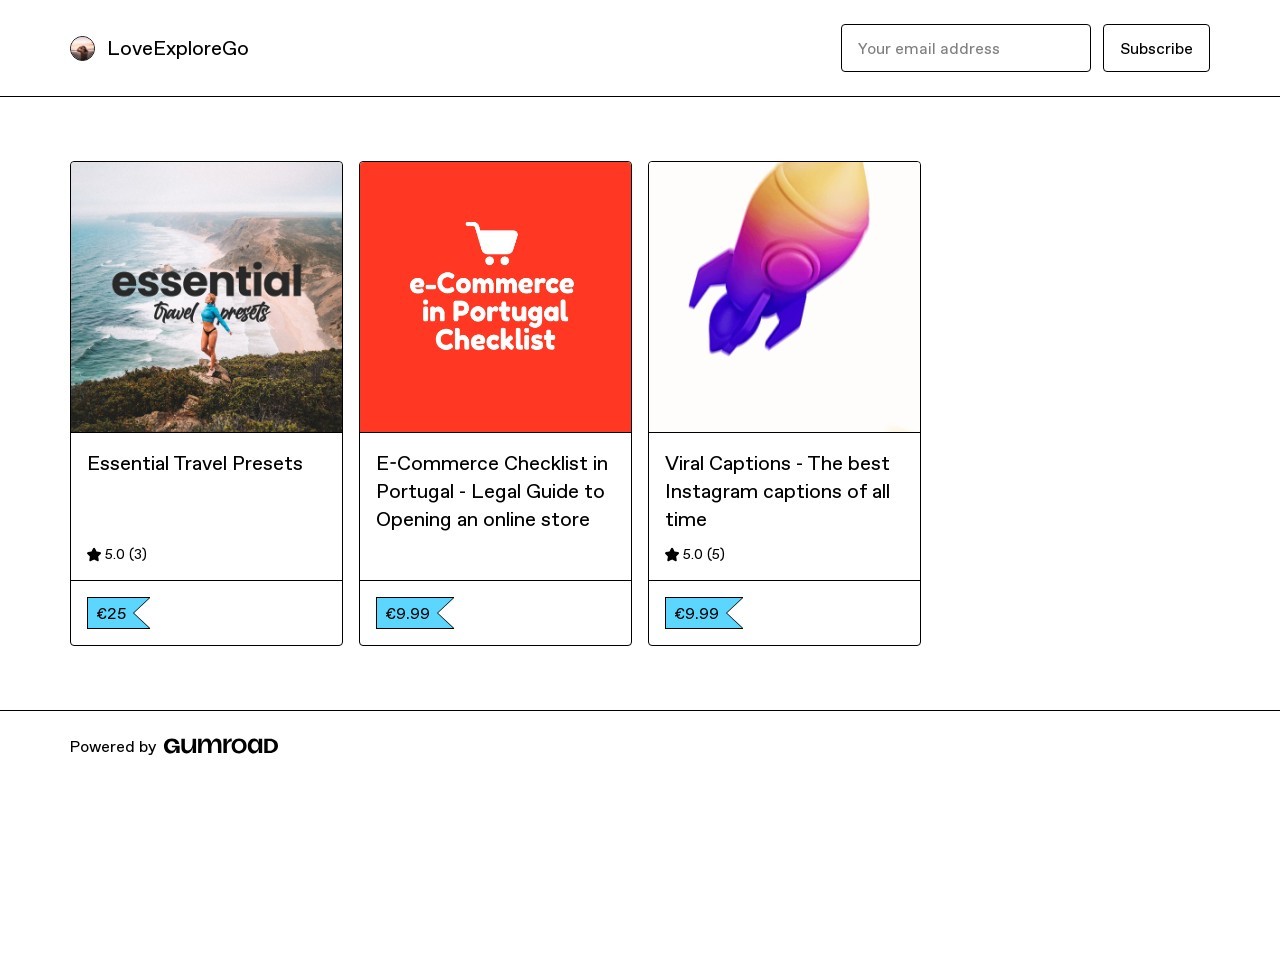Focus the email address input field

966,48
